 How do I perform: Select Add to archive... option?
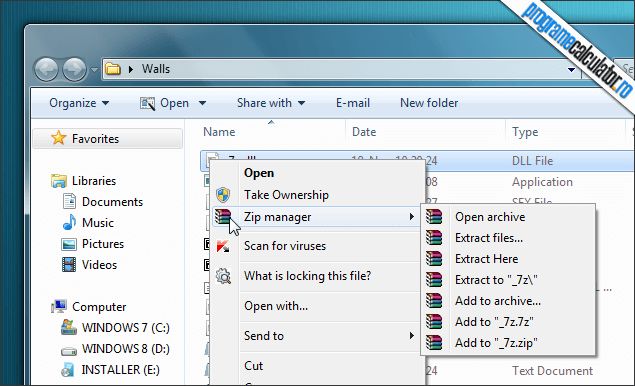(498, 301)
